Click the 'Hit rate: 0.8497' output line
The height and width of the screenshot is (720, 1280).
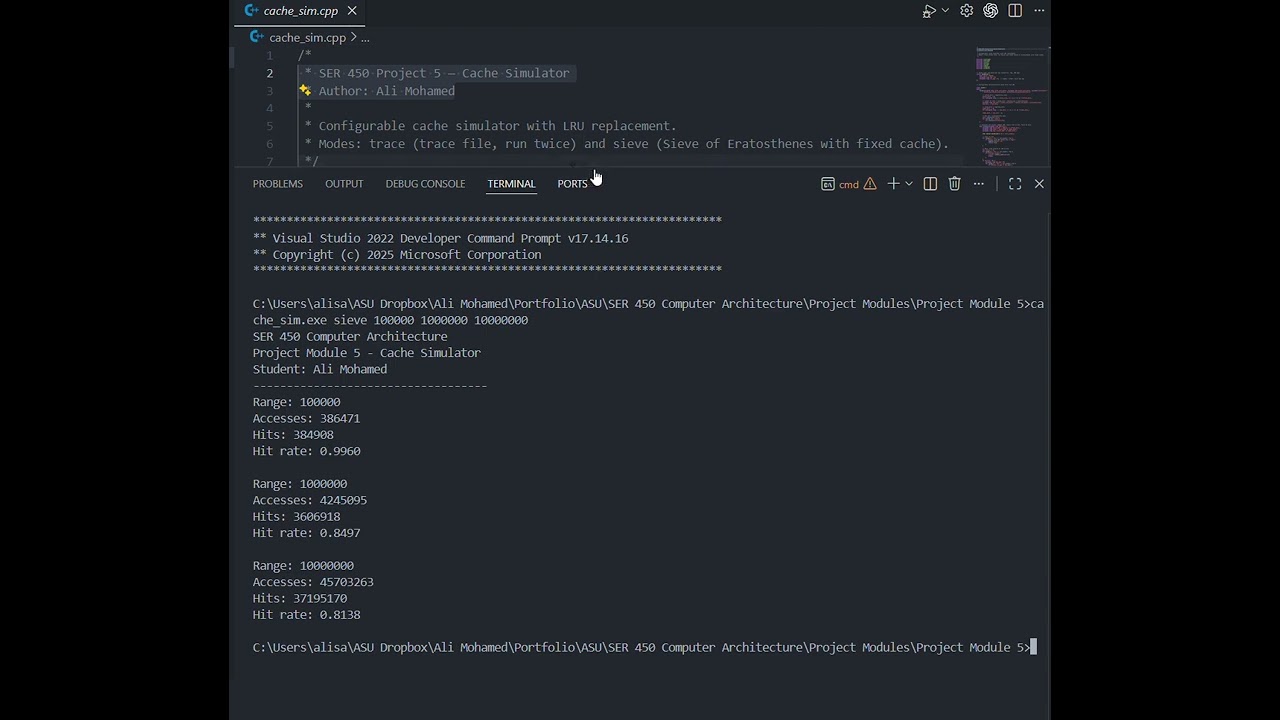click(x=306, y=533)
